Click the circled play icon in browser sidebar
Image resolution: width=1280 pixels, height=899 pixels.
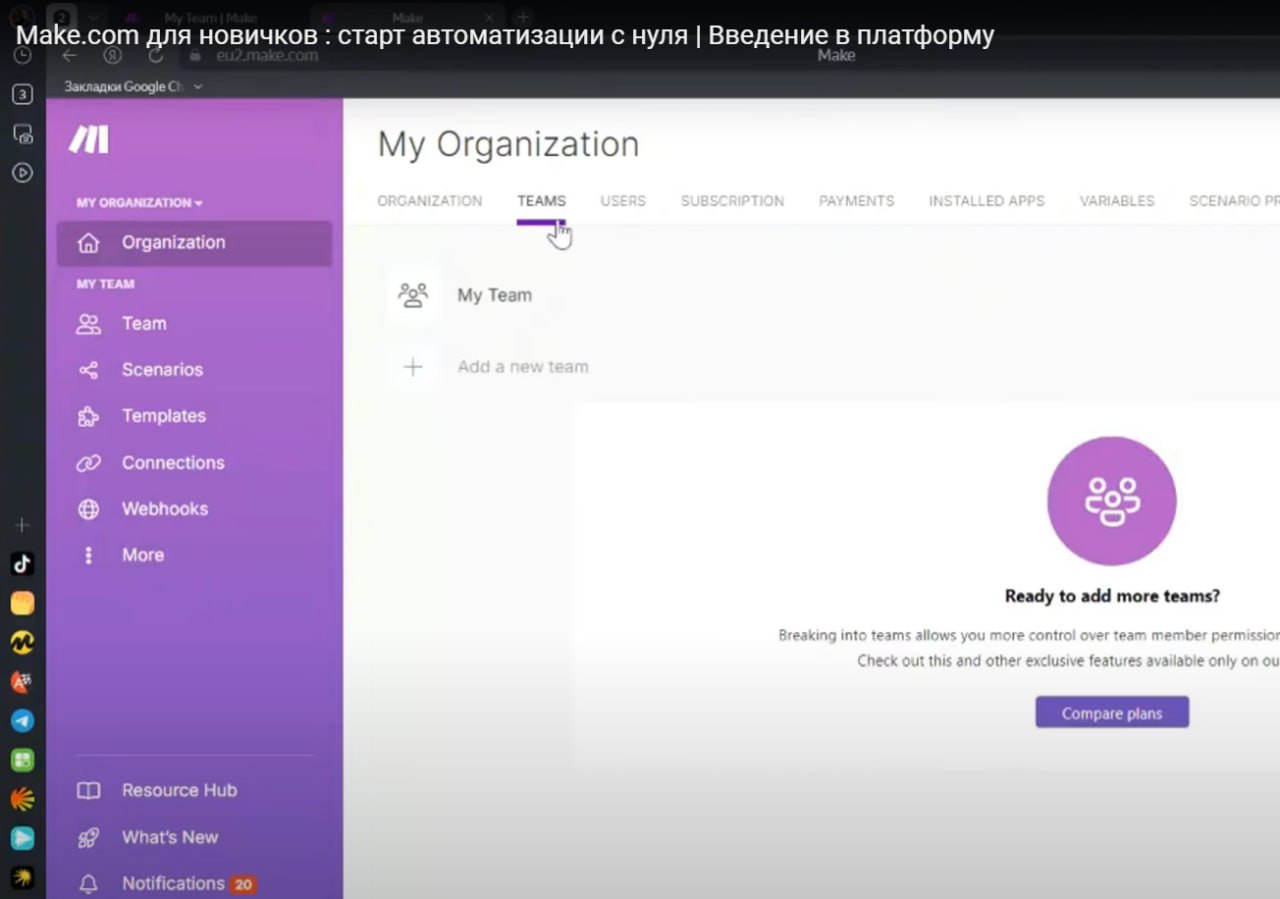(22, 173)
